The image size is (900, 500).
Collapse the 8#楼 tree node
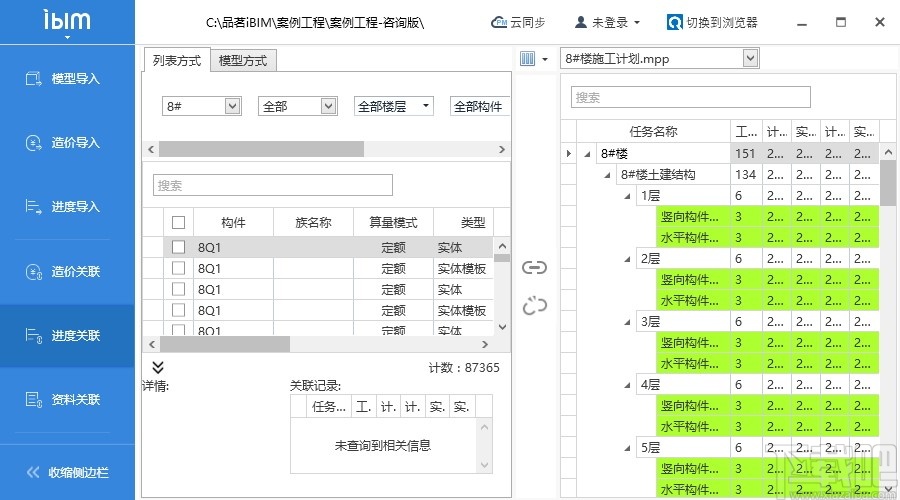coord(587,154)
